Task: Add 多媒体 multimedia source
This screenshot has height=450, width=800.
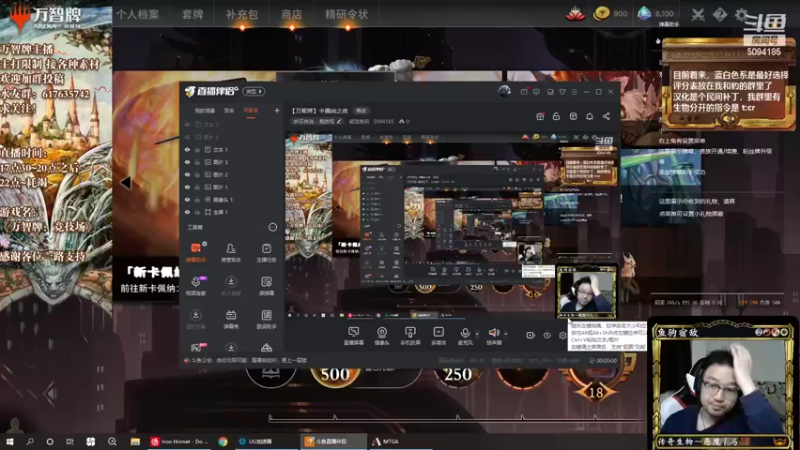Action: tap(438, 336)
